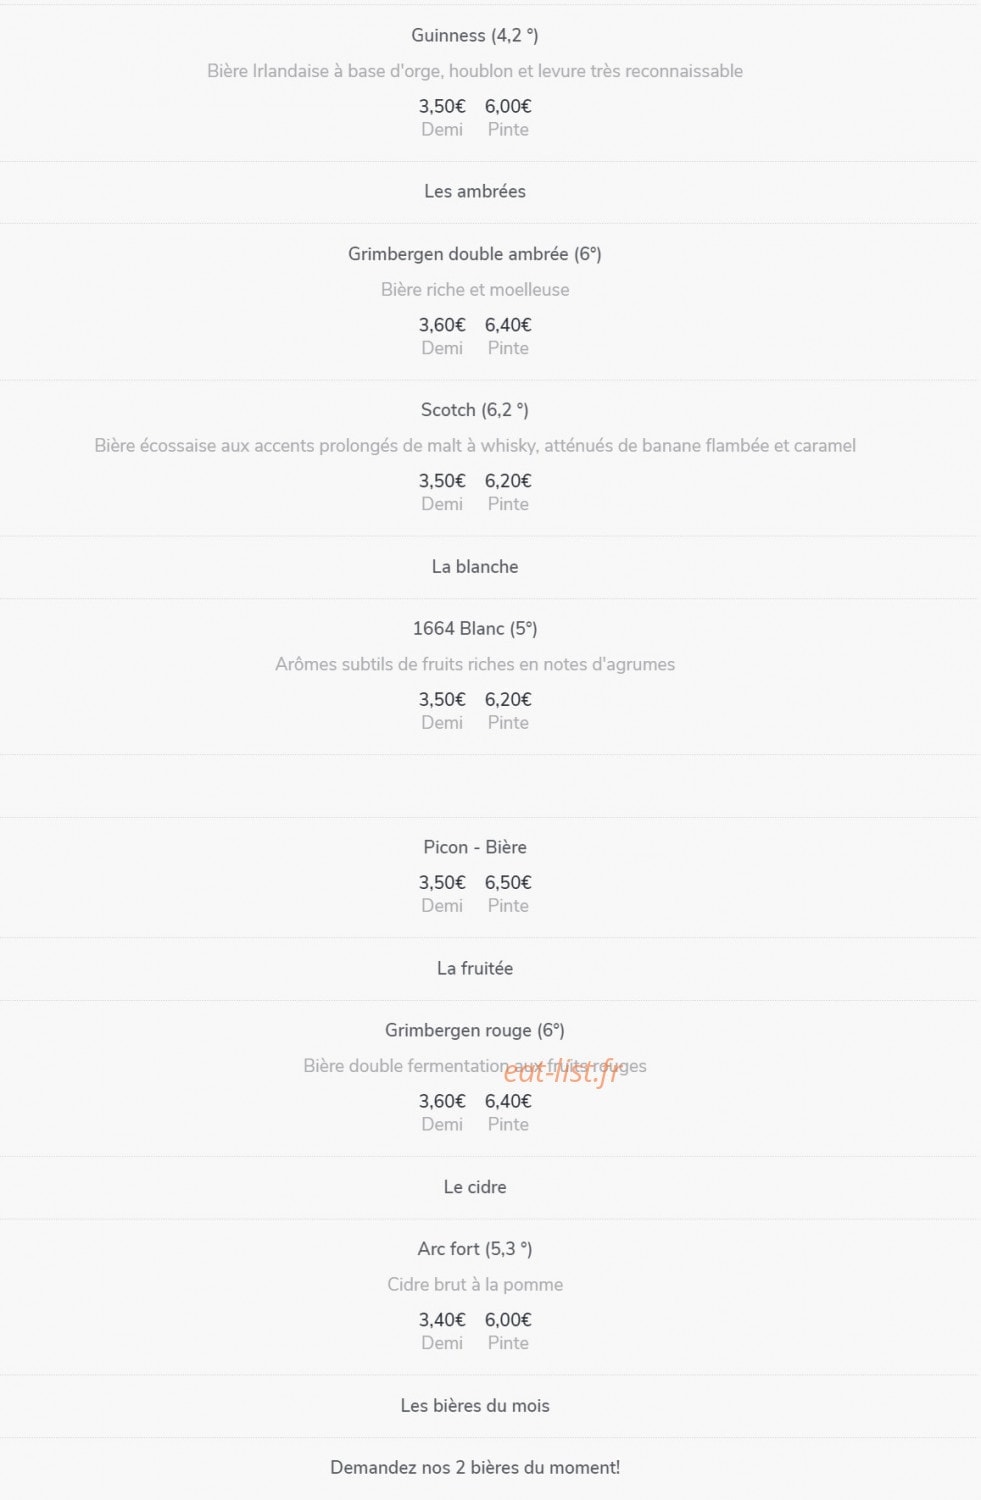Click the Arc fort (5,3 °) title
The height and width of the screenshot is (1500, 981).
[x=475, y=1249]
